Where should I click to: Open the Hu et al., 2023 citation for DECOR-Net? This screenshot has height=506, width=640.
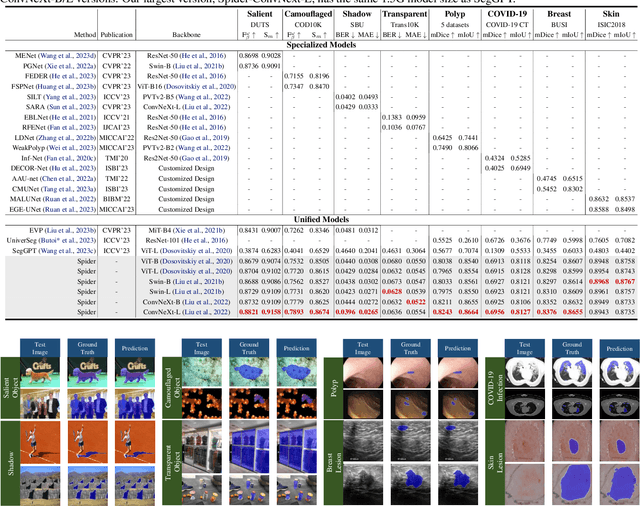coord(73,168)
